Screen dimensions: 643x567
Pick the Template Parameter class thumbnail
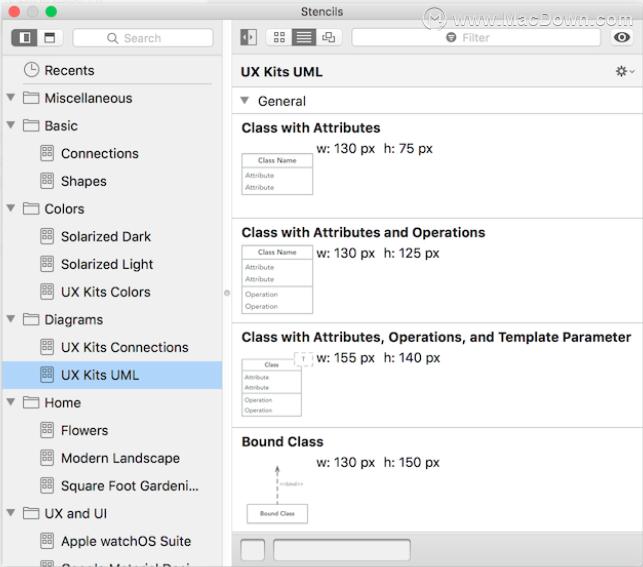tap(277, 384)
